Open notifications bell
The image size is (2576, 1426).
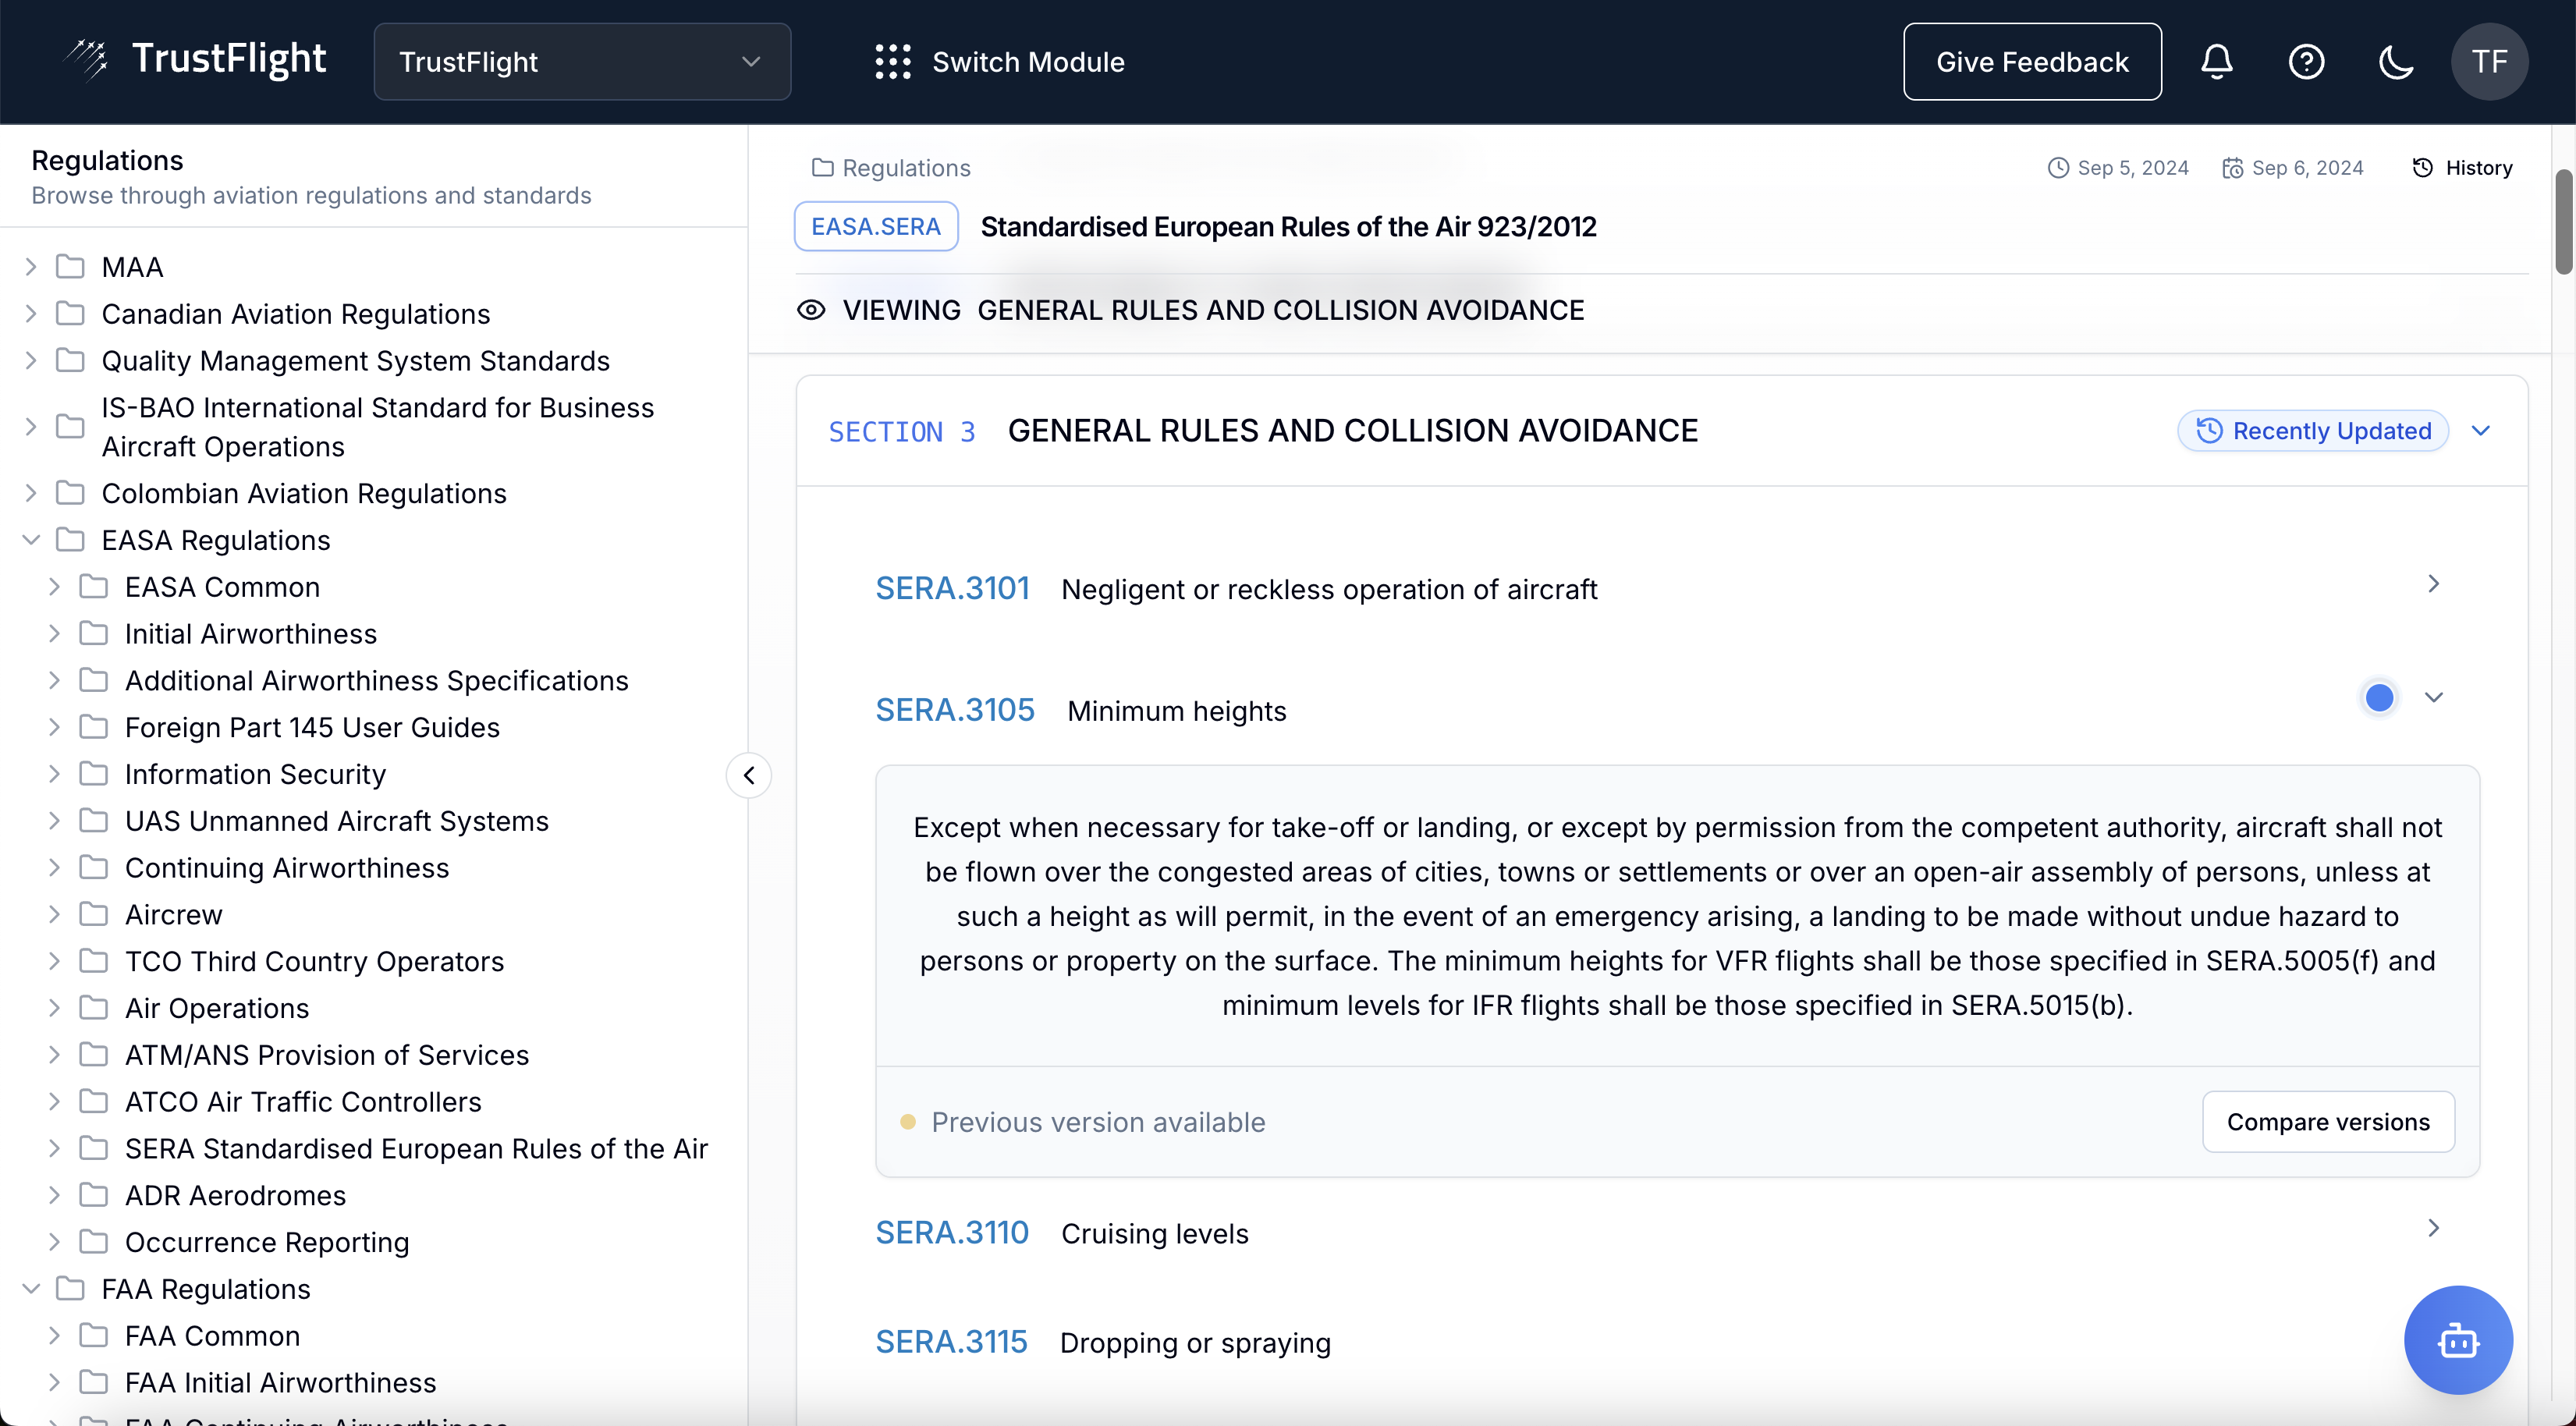coord(2216,62)
